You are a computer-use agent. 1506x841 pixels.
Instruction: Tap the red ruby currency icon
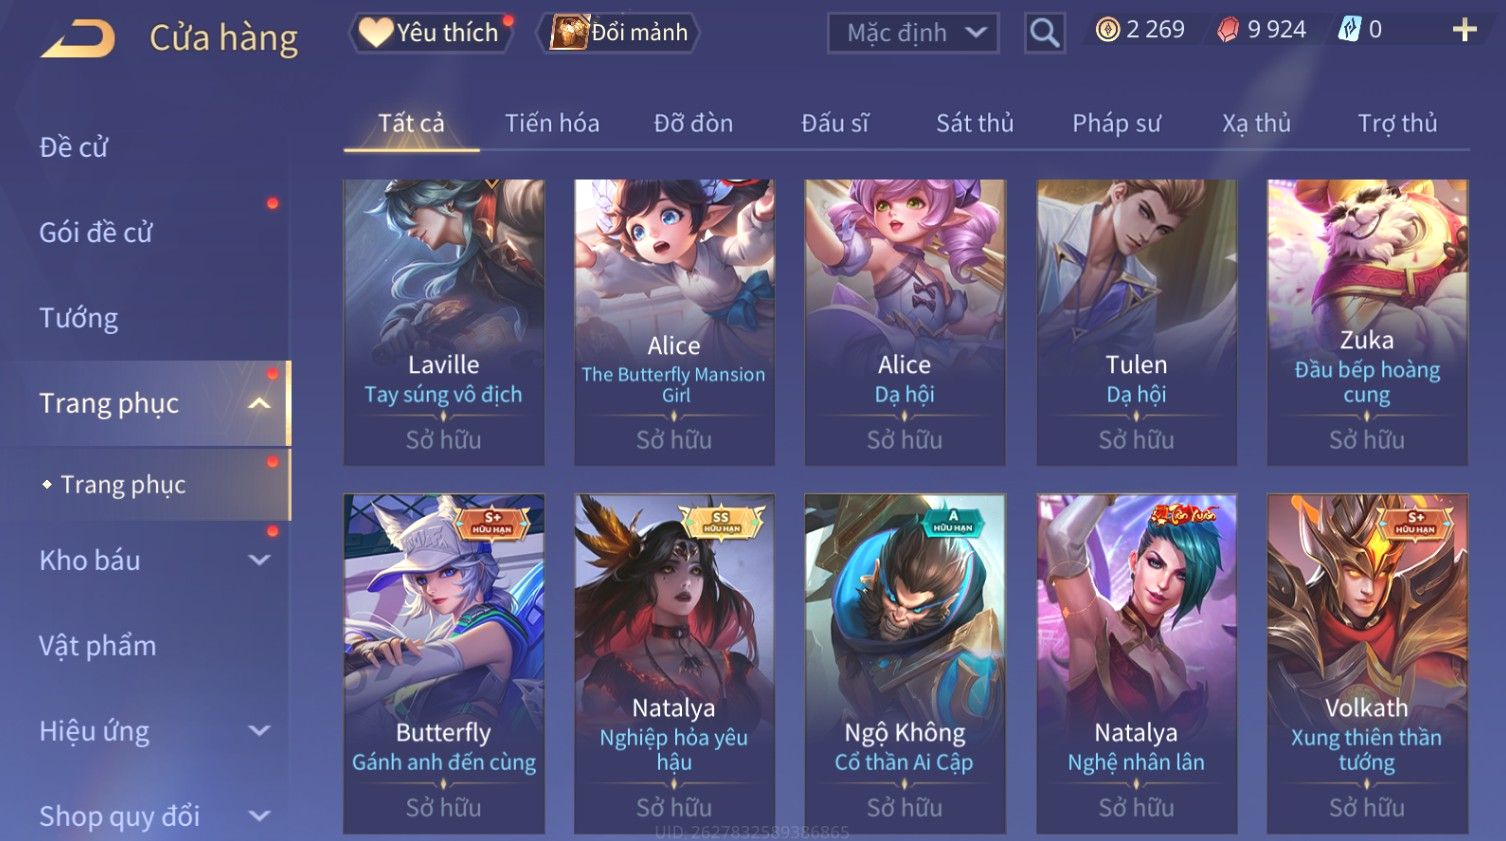tap(1227, 30)
